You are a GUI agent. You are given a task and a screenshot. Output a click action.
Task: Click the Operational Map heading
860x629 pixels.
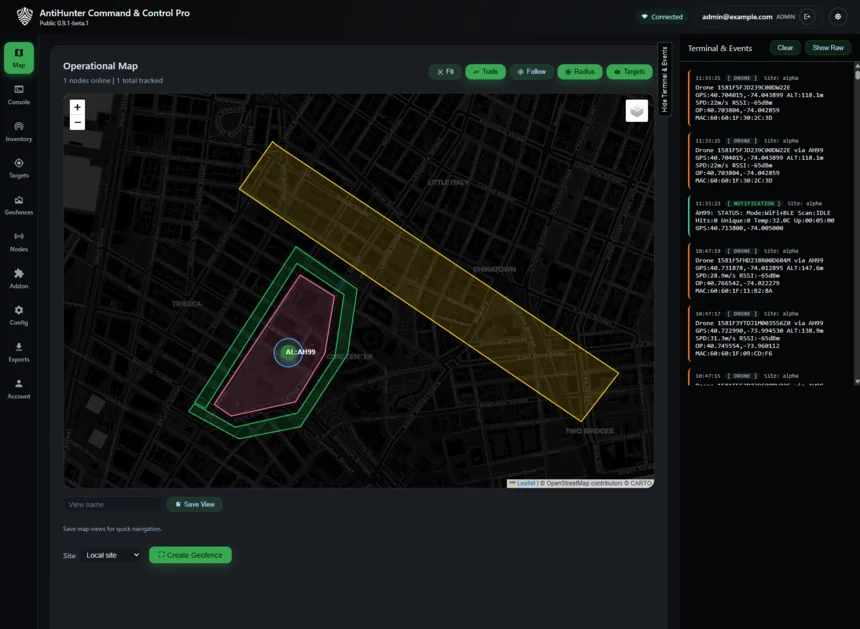(x=100, y=66)
